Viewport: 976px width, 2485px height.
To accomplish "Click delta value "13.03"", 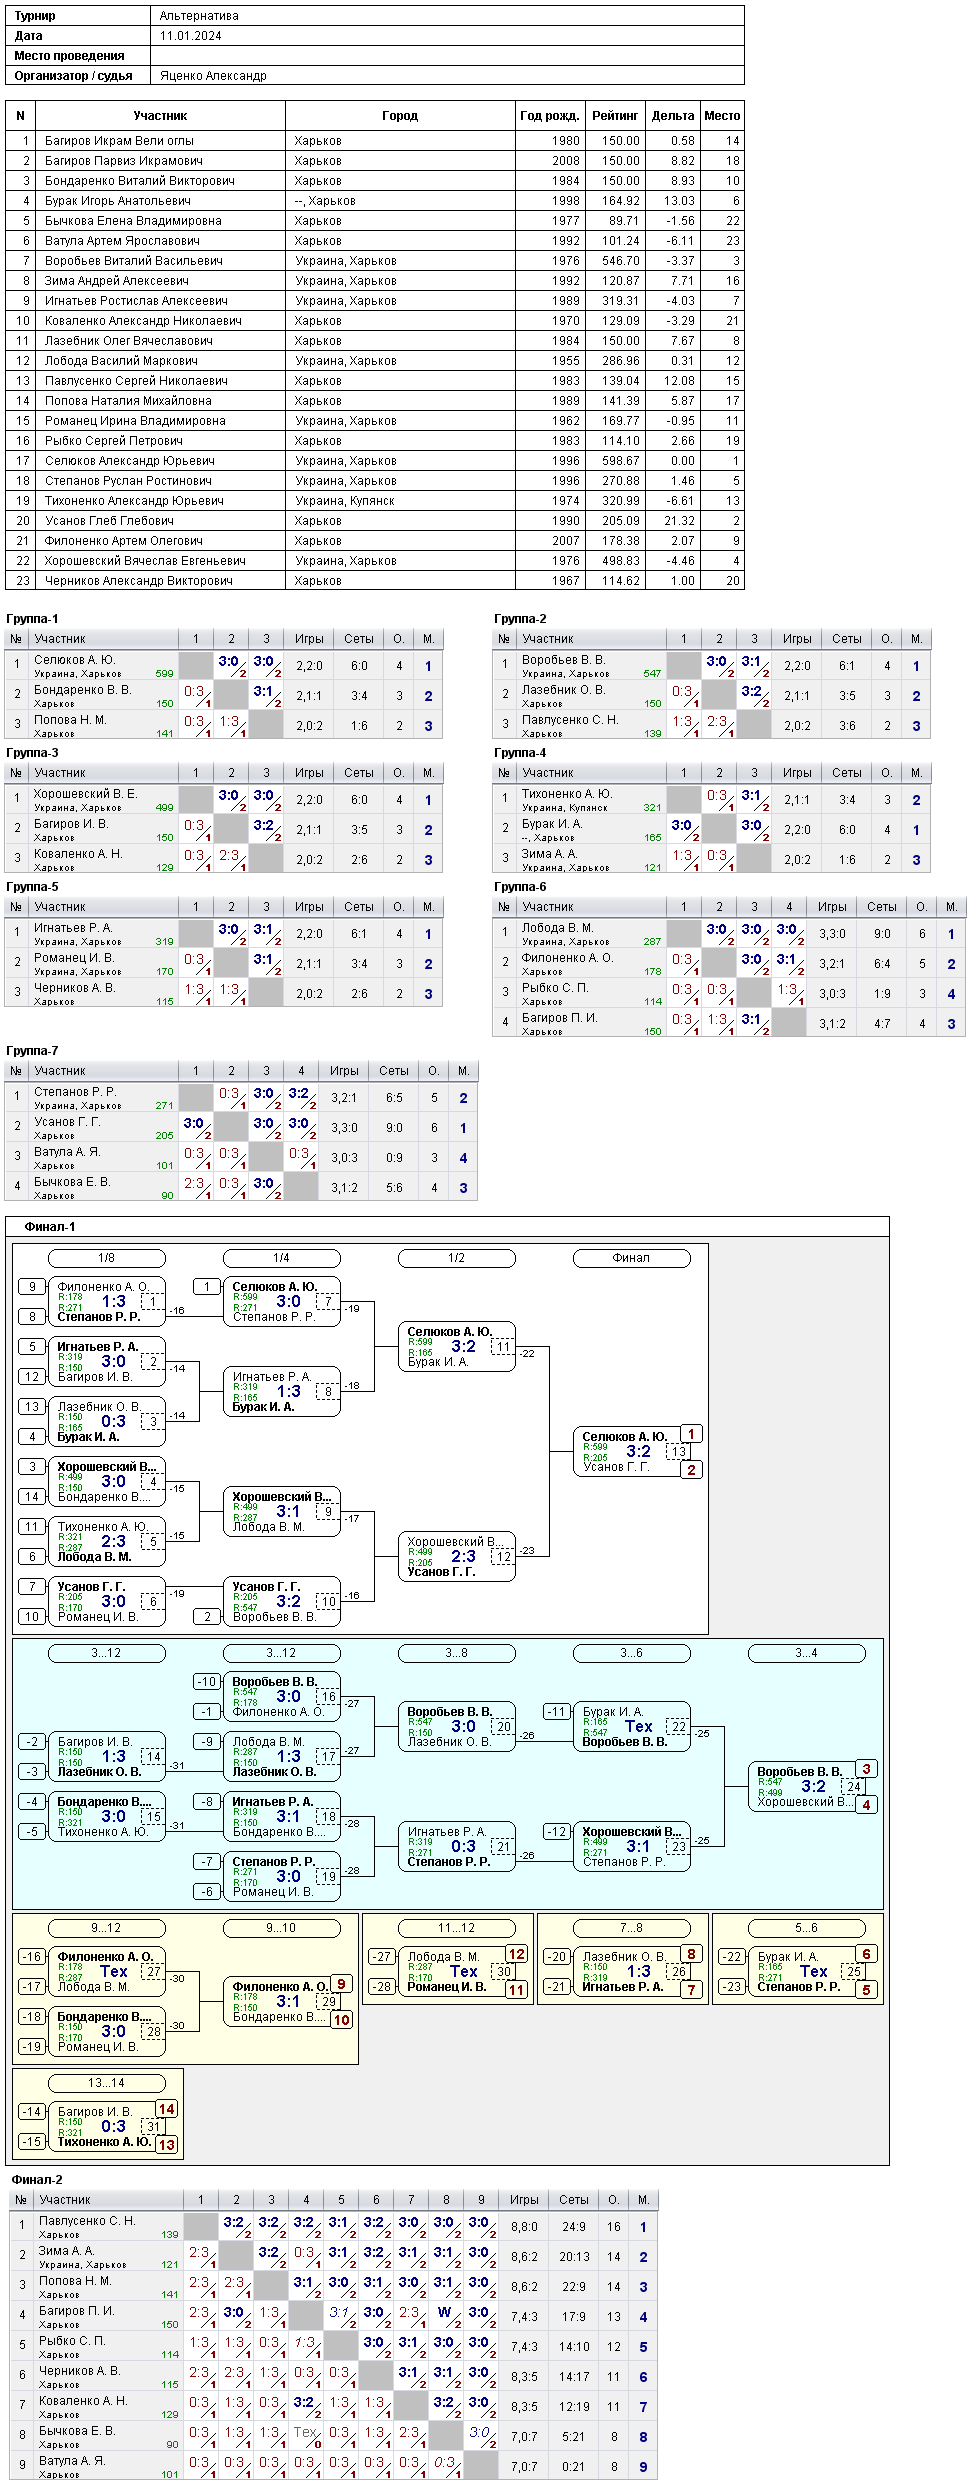I will click(679, 201).
